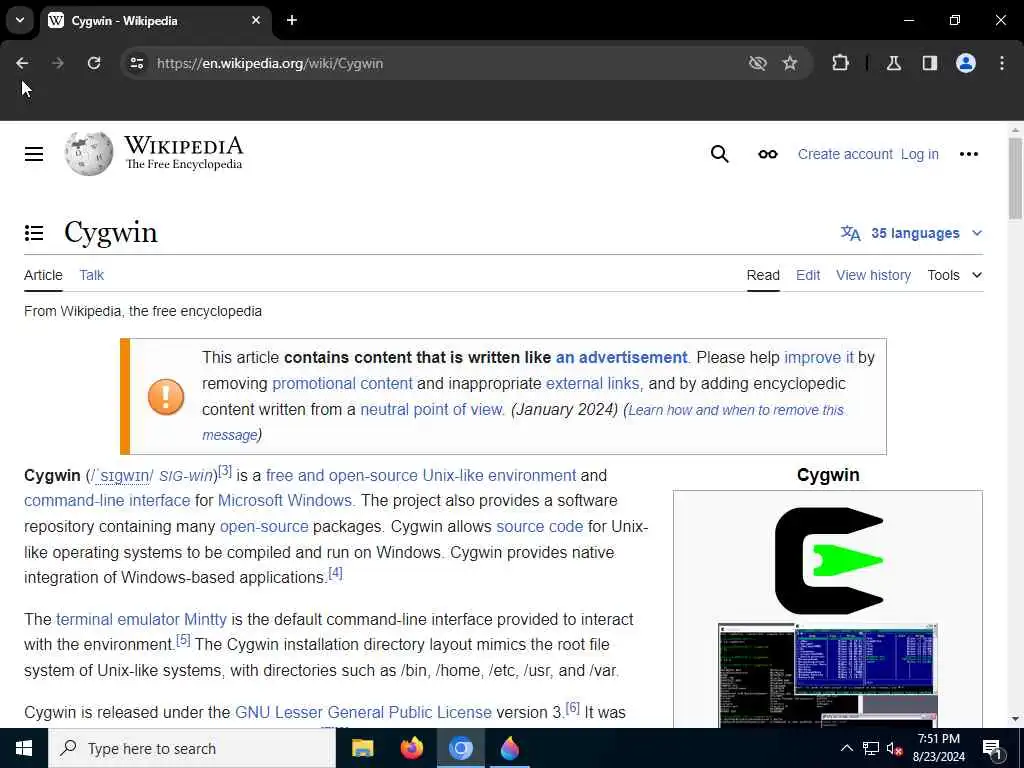Screen dimensions: 1024x768
Task: Close the Cygwin - Wikipedia tab
Action: [256, 20]
